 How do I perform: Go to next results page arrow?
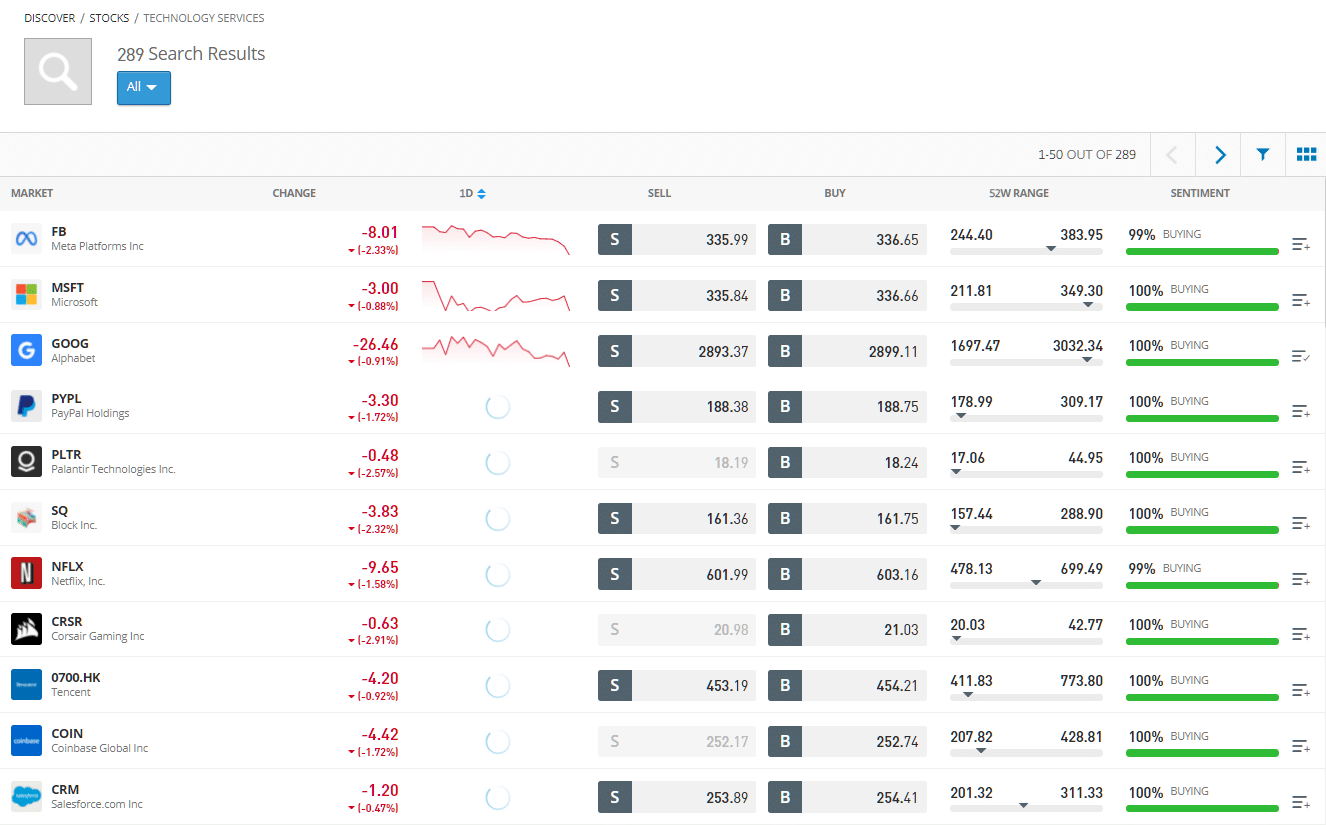point(1220,155)
